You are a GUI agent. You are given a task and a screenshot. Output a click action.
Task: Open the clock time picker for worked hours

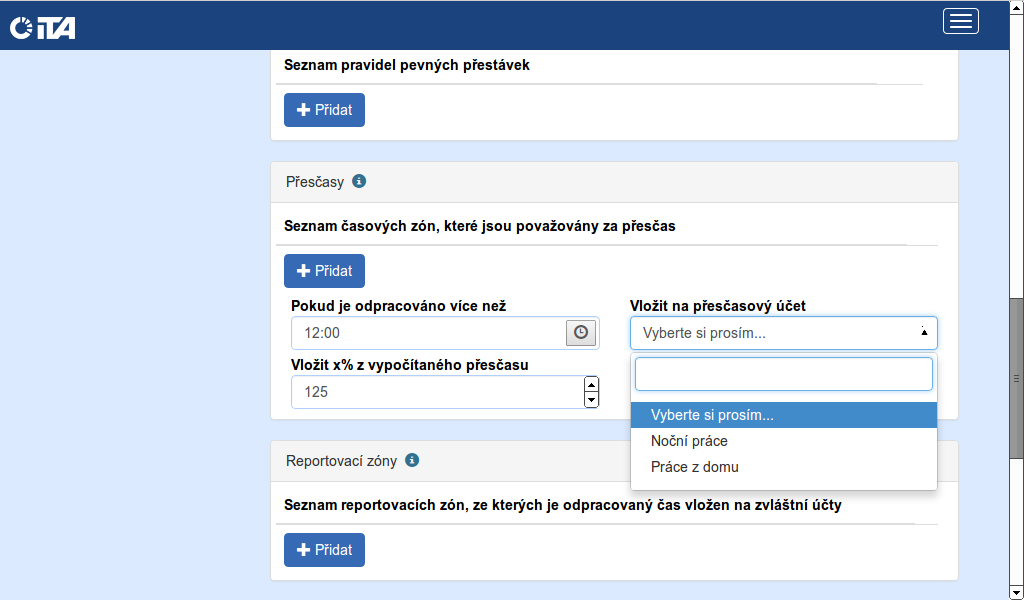[x=581, y=333]
